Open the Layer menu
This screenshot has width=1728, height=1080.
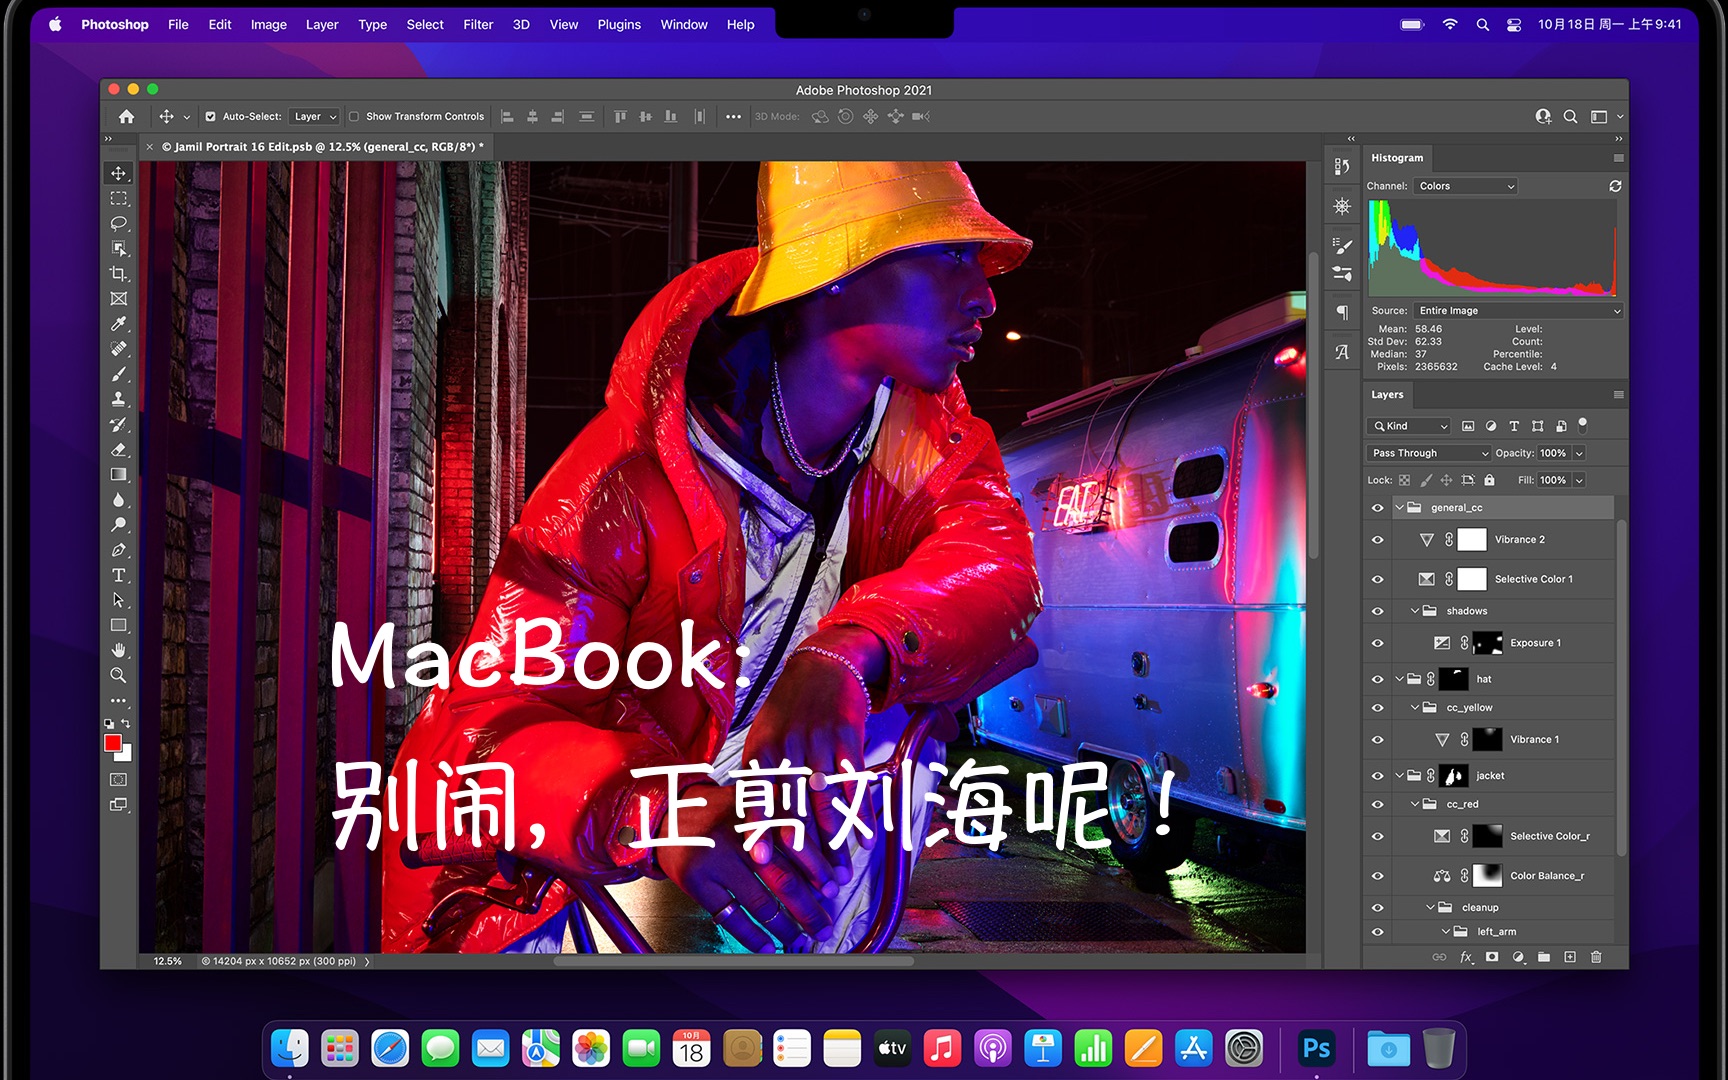(x=322, y=24)
